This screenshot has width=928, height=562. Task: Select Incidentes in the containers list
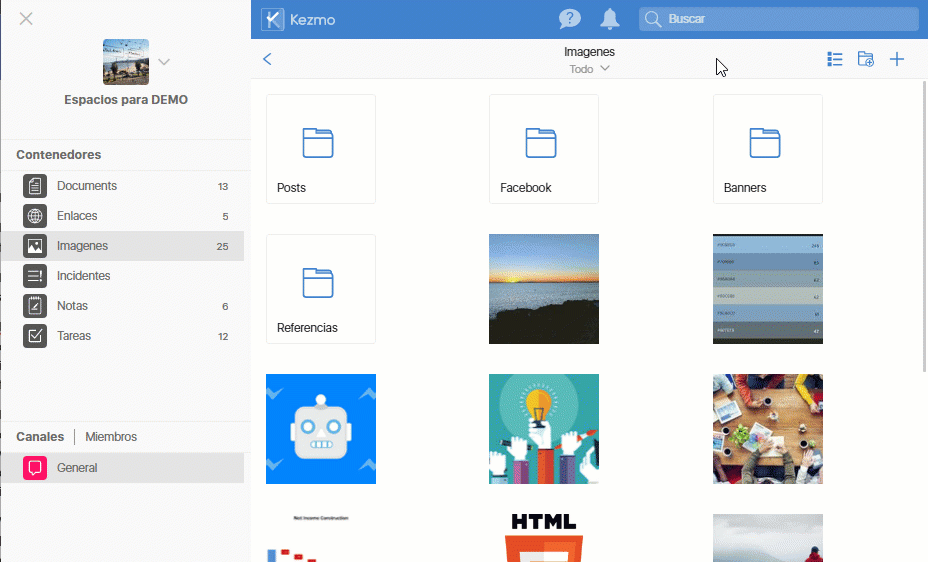click(123, 276)
